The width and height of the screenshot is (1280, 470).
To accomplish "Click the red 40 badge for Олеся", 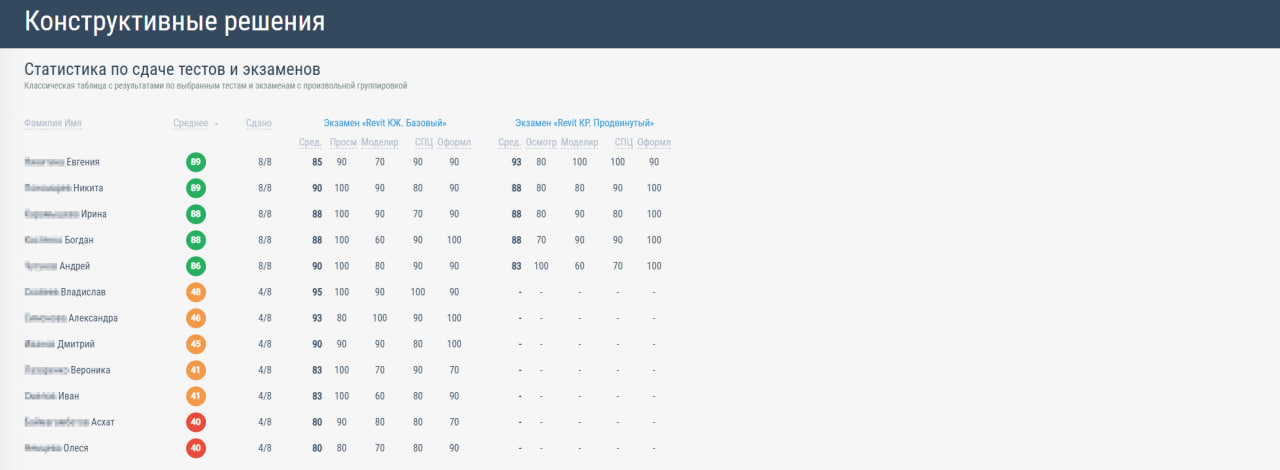I will (196, 448).
